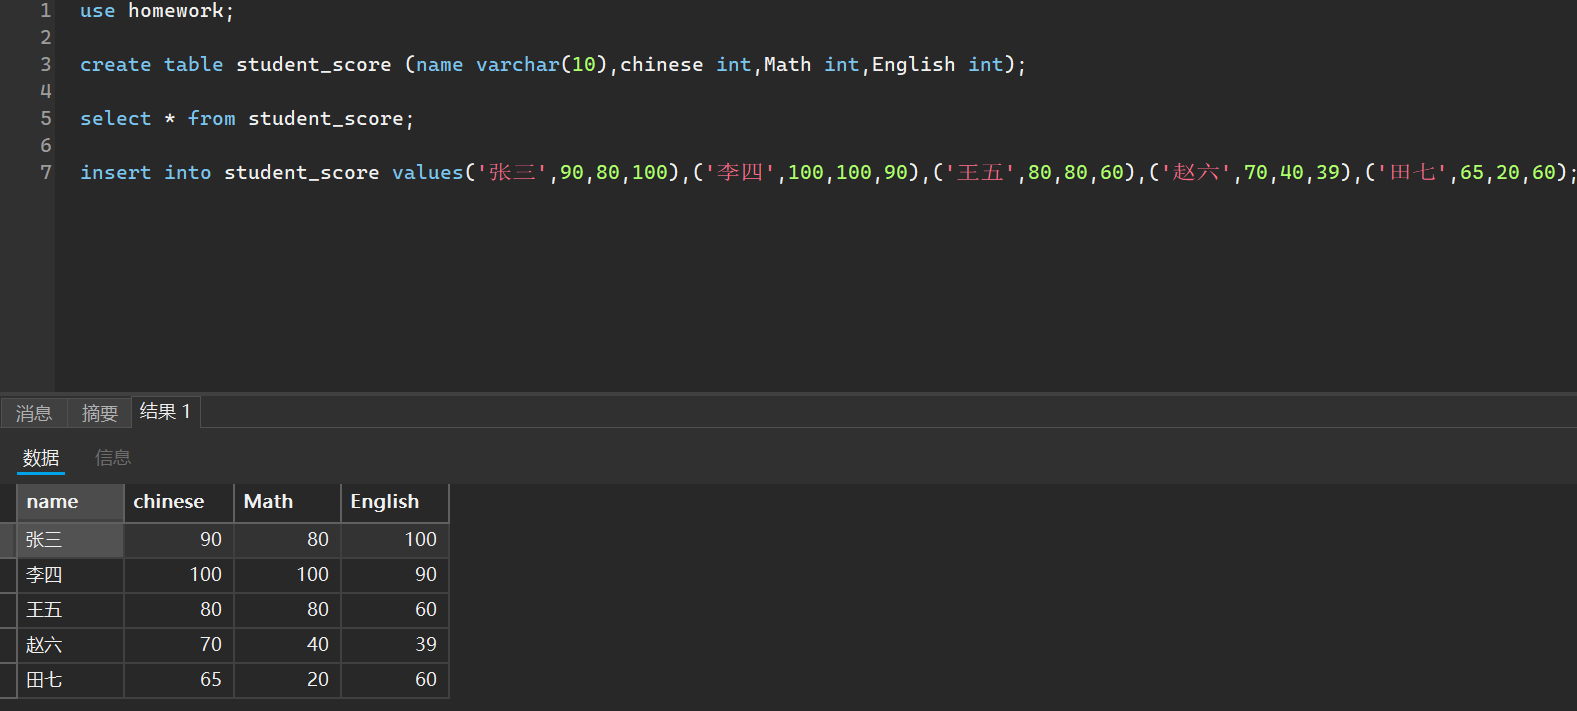Click the chinese column header
The height and width of the screenshot is (711, 1577).
click(x=179, y=502)
